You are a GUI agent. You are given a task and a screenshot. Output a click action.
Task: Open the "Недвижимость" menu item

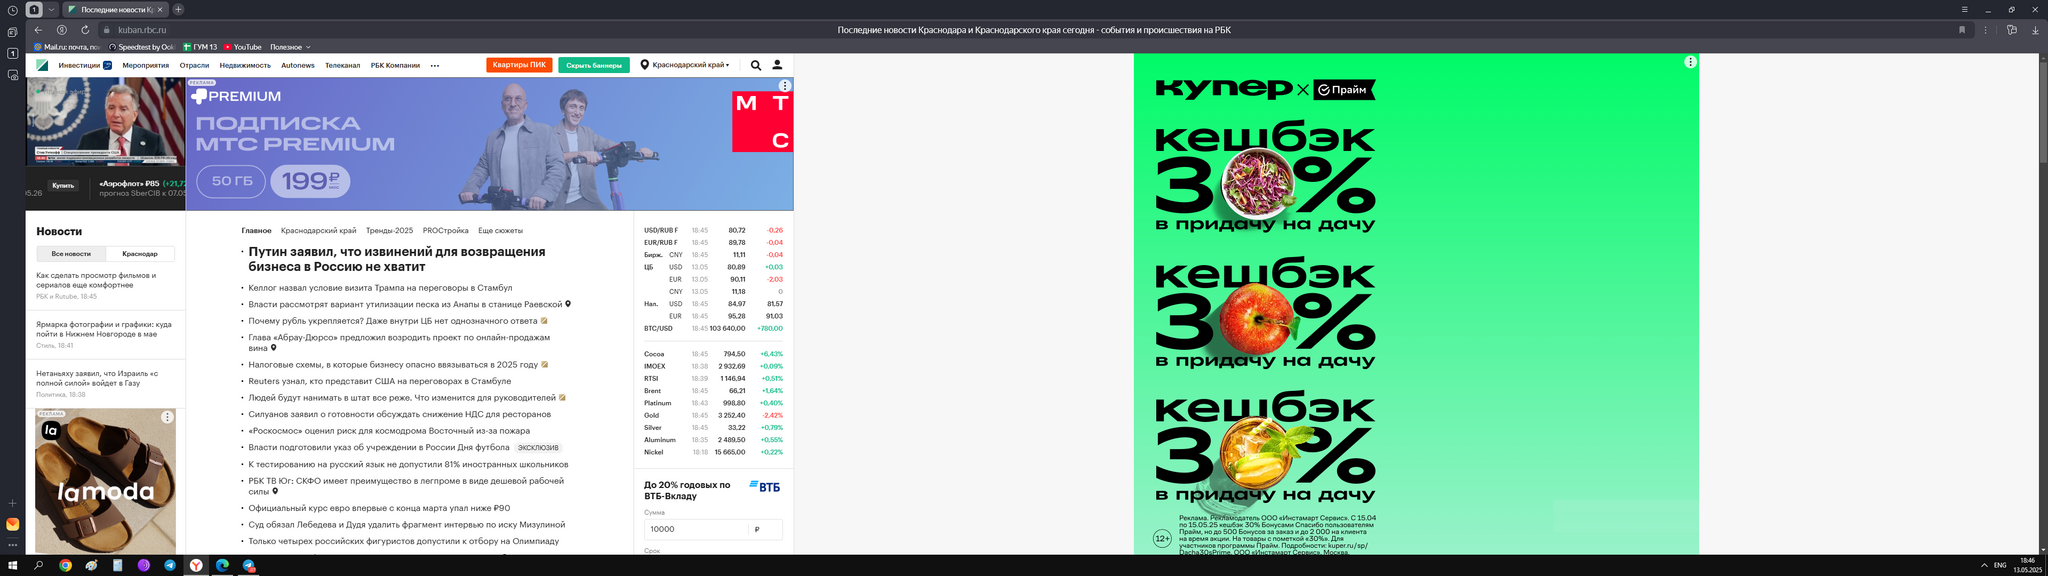245,65
